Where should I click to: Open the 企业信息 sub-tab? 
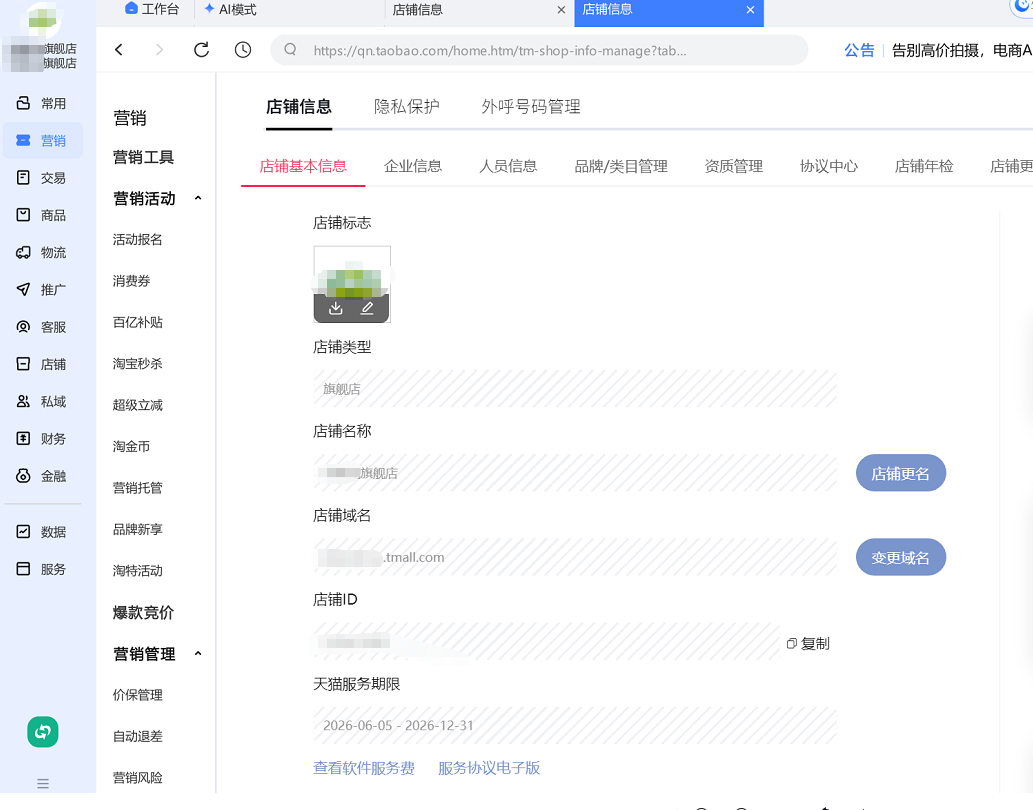(413, 166)
